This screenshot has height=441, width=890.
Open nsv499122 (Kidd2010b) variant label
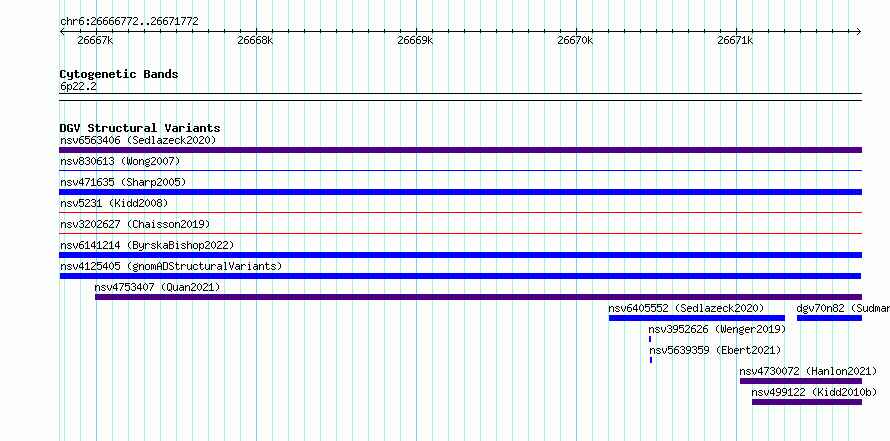pos(815,392)
